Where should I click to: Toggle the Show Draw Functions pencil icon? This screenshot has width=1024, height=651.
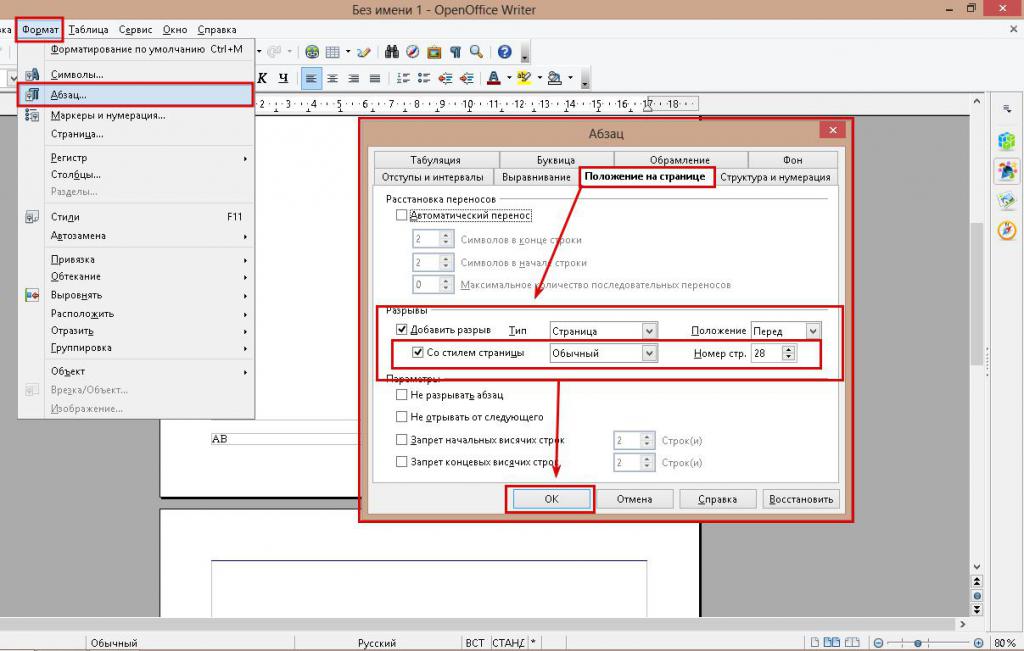364,52
